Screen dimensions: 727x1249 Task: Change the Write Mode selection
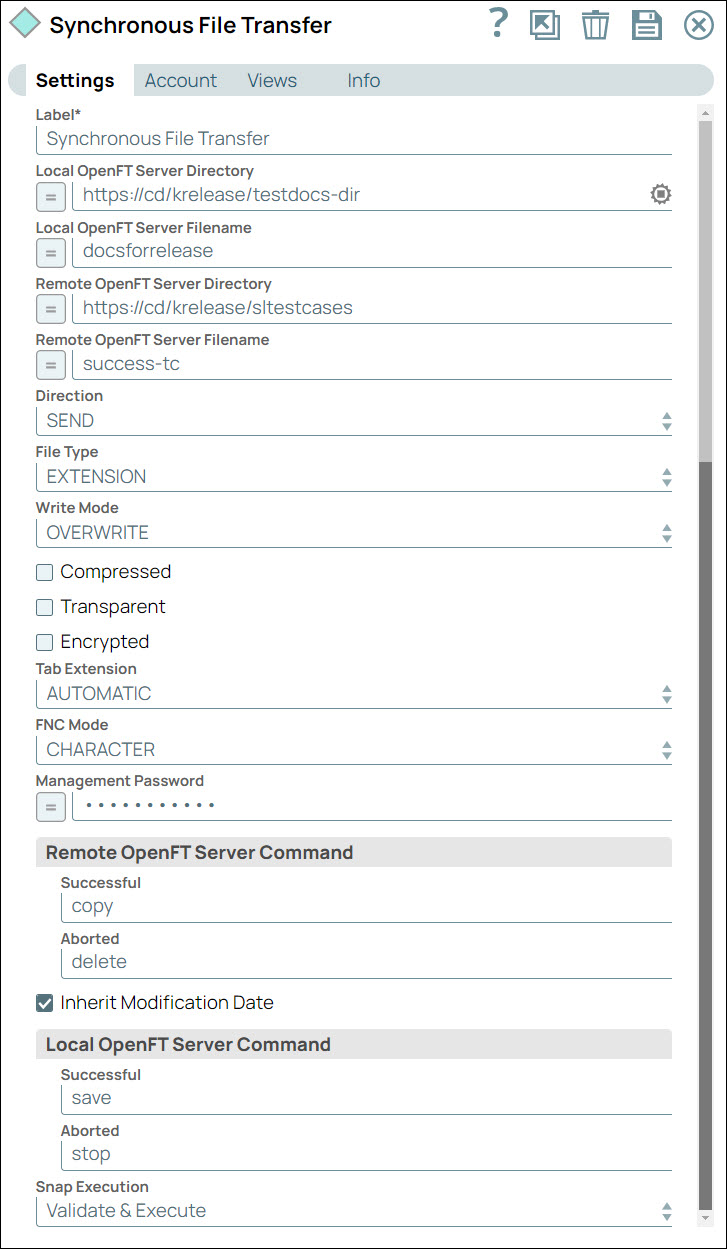pos(666,532)
